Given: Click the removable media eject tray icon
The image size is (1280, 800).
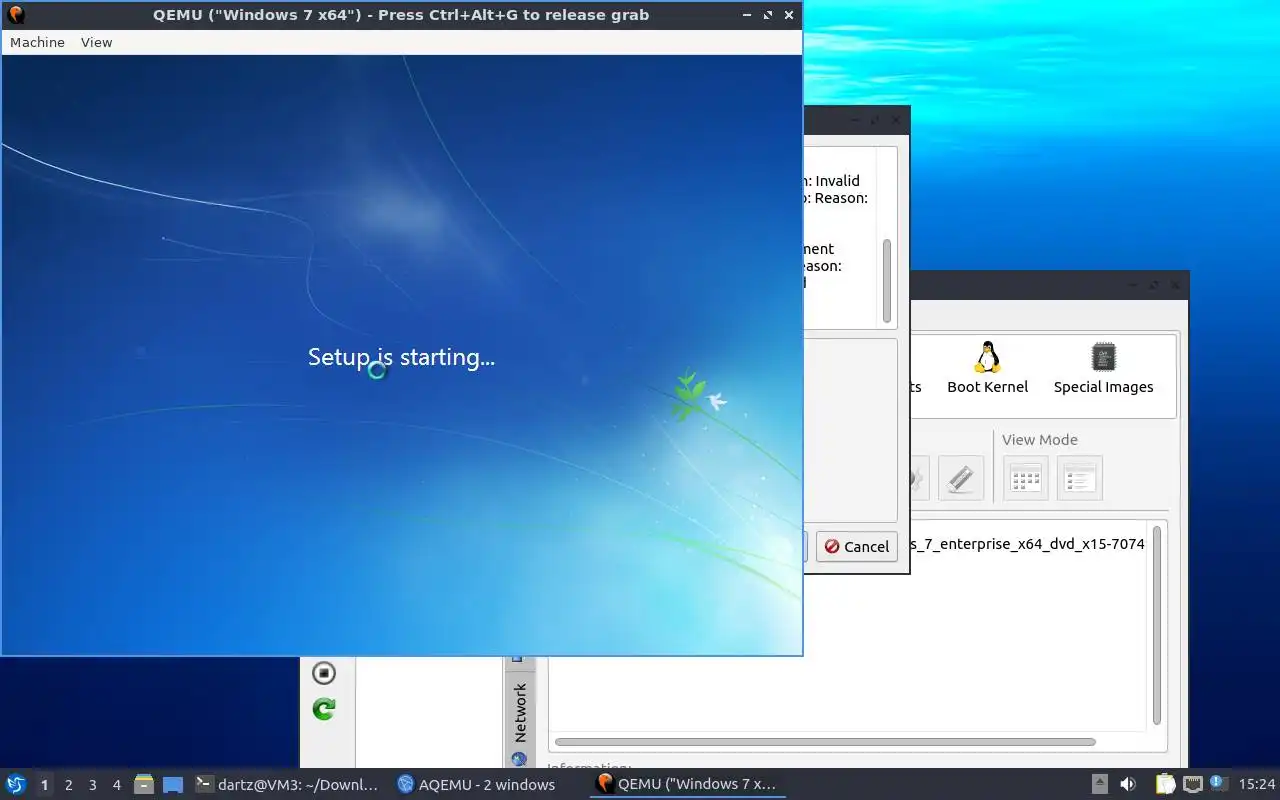Looking at the screenshot, I should coord(1099,785).
